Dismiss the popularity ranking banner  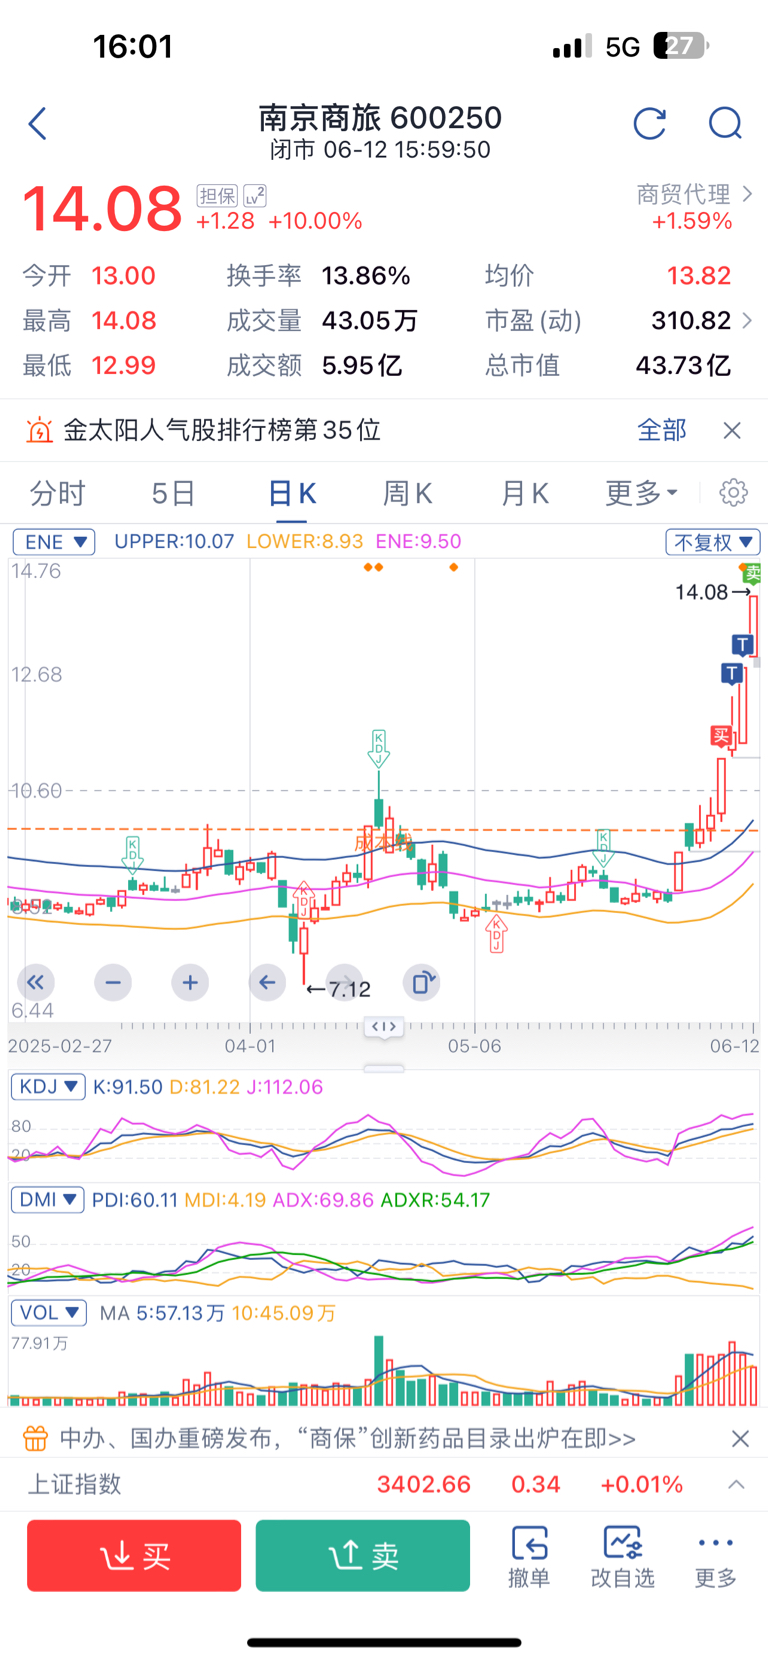click(x=732, y=430)
